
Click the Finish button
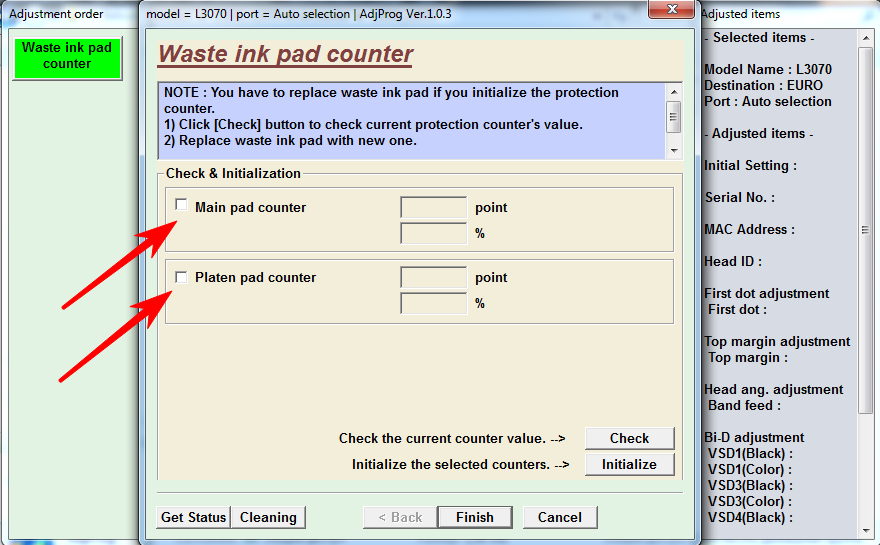tap(474, 517)
